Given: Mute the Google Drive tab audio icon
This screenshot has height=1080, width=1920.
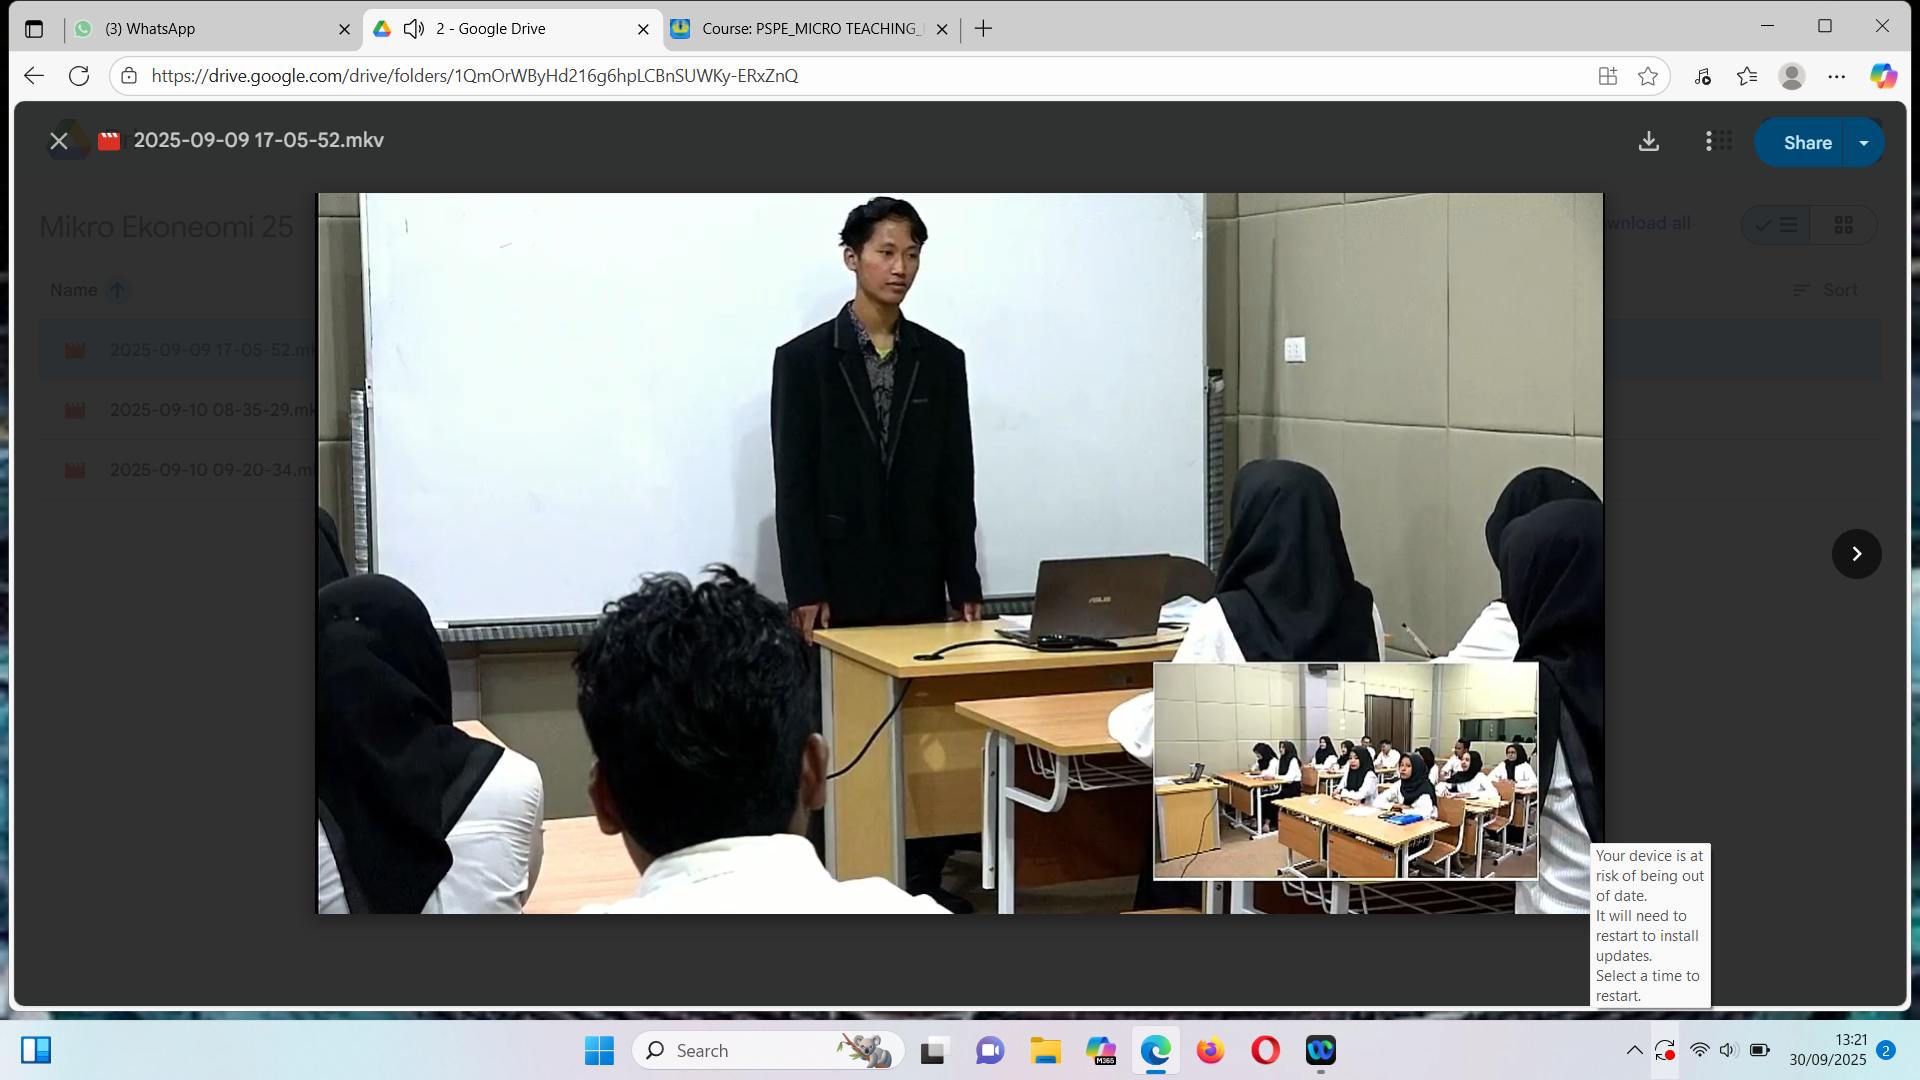Looking at the screenshot, I should pos(414,29).
